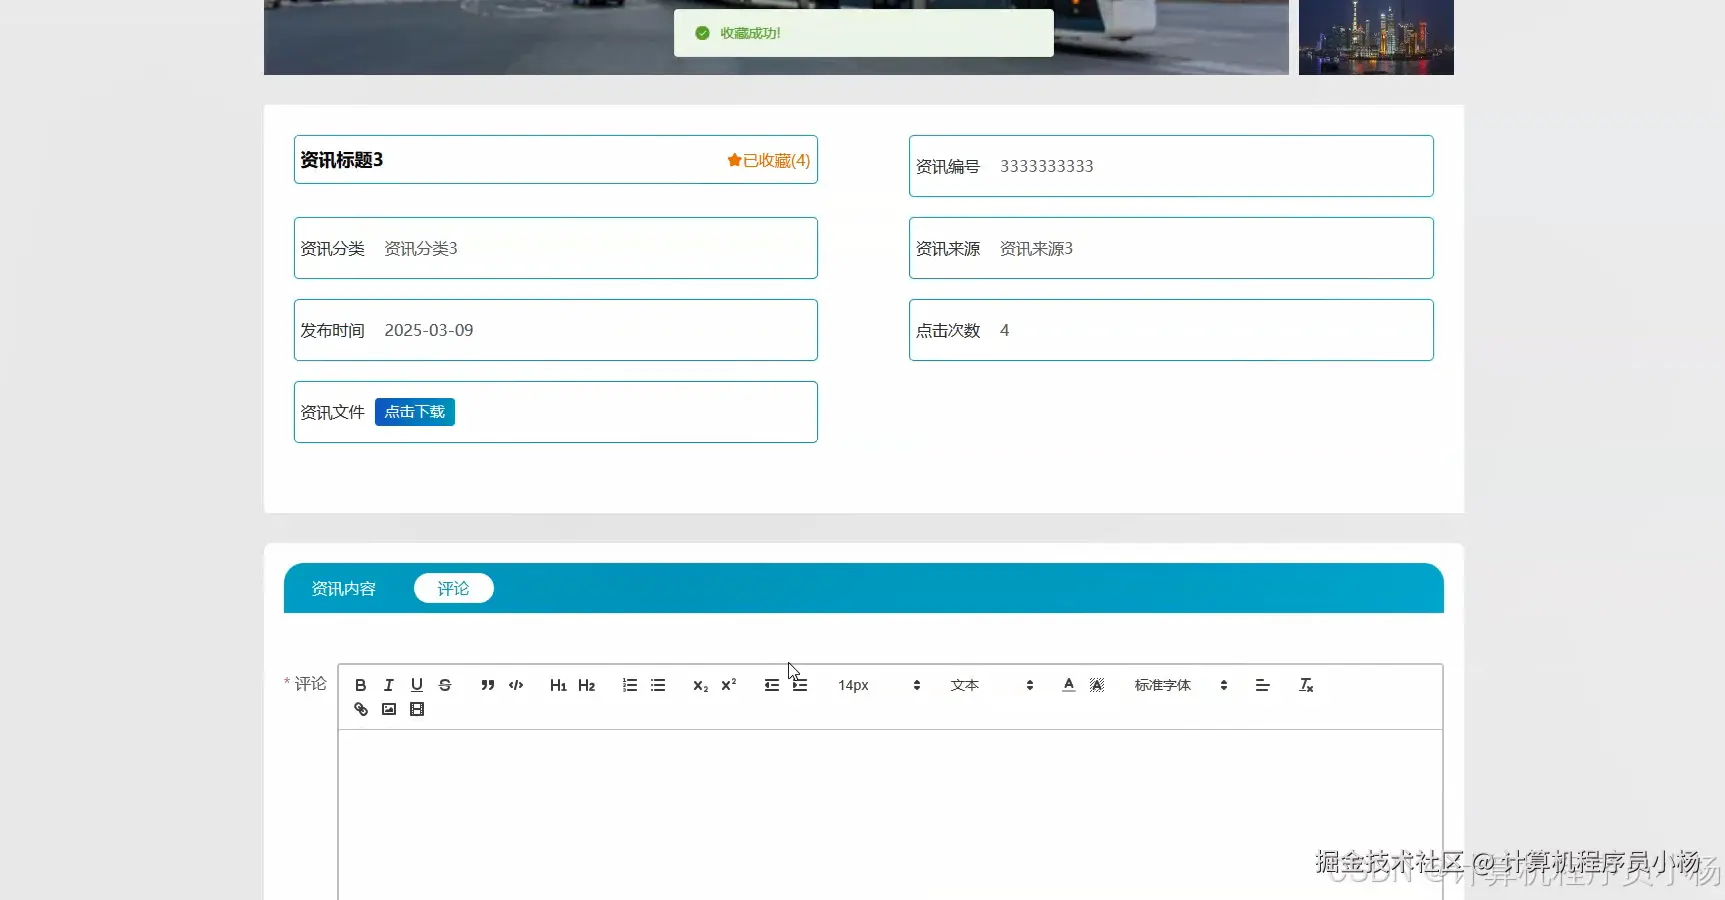The image size is (1725, 900).
Task: Apply underline in the comment editor
Action: tap(417, 685)
